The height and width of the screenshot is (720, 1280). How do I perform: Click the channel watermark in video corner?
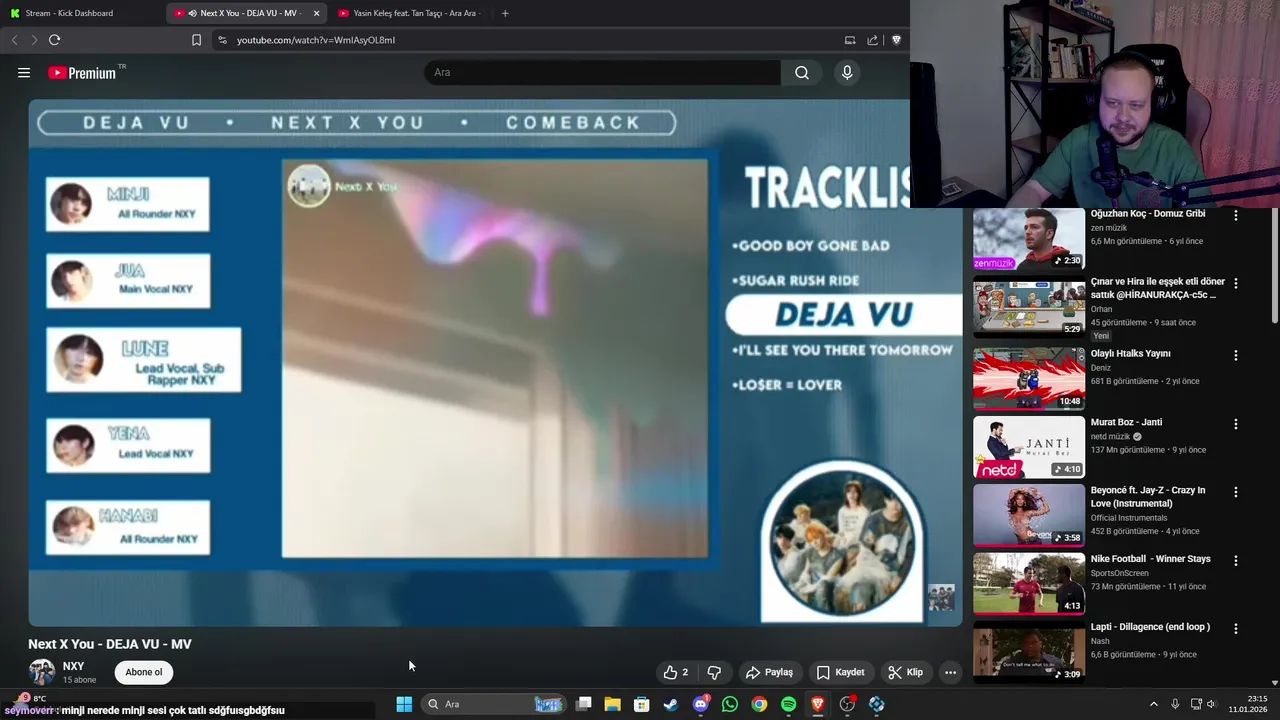coord(941,597)
